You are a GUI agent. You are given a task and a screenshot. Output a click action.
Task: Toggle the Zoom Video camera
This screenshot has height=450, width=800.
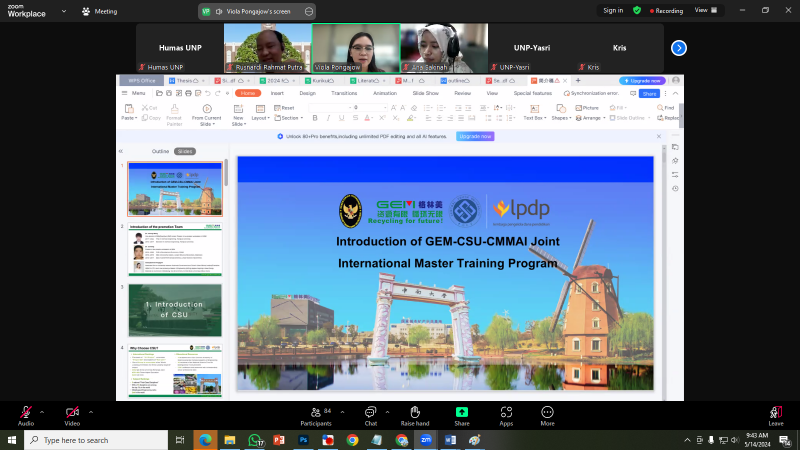coord(72,416)
